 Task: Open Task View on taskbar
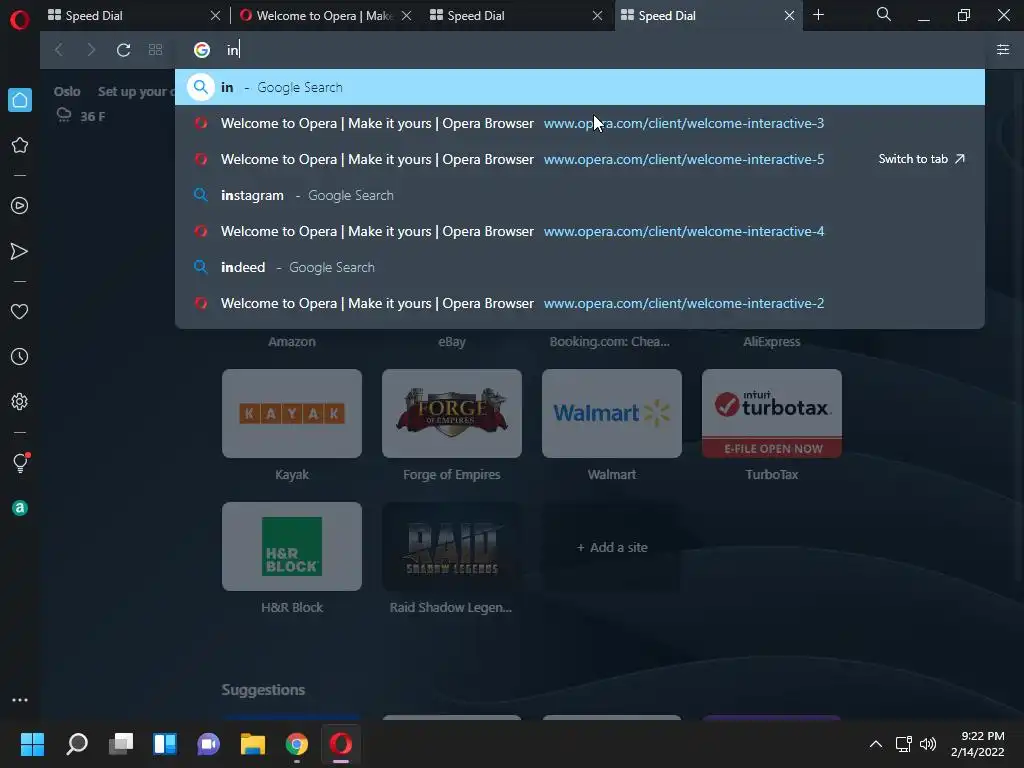click(x=121, y=744)
